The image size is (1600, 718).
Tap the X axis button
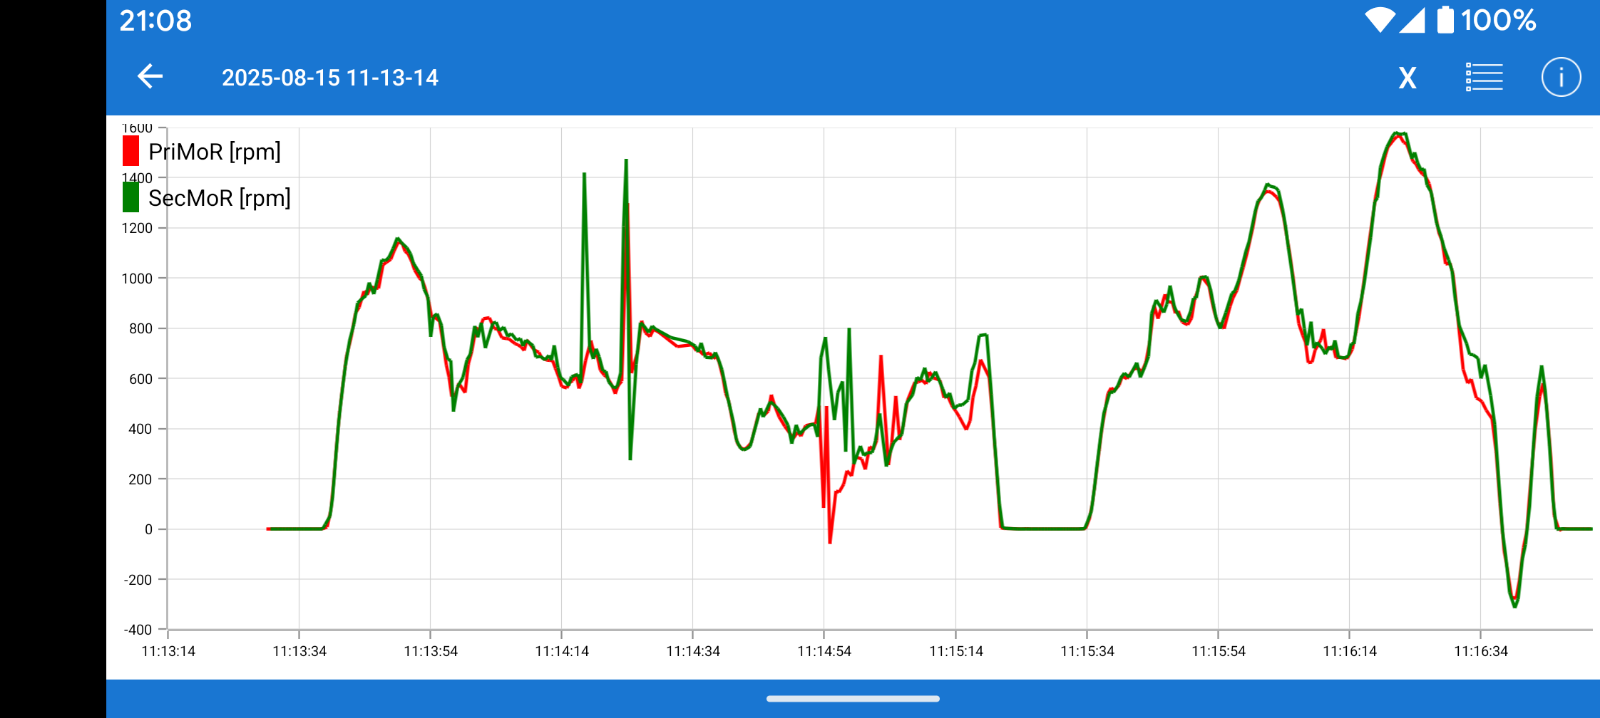[1407, 78]
